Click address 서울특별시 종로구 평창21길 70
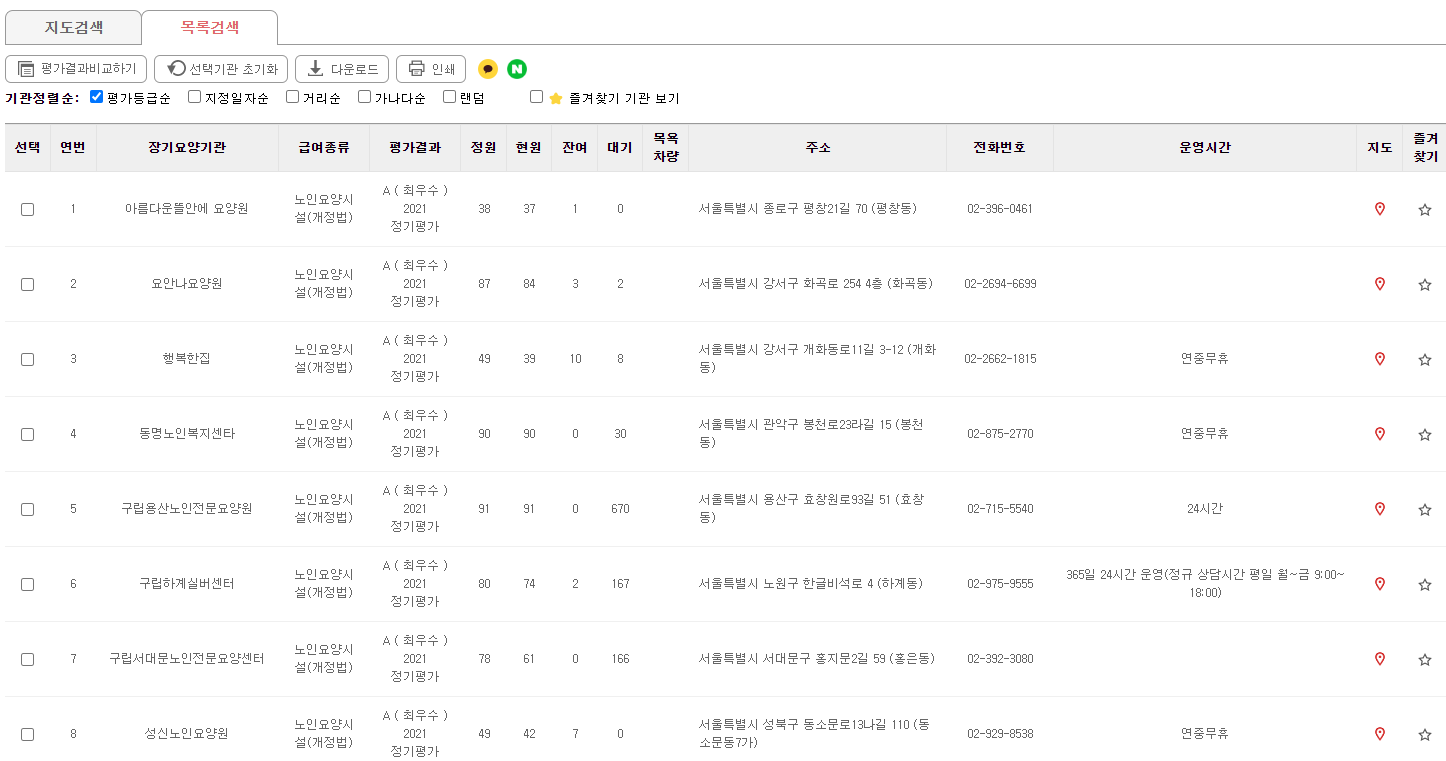Image resolution: width=1446 pixels, height=761 pixels. pos(808,209)
